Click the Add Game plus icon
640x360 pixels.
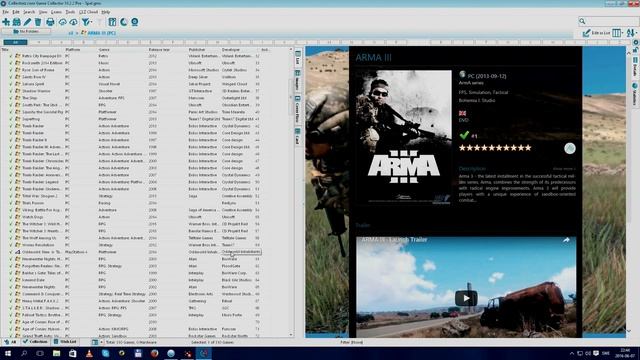(x=6, y=22)
